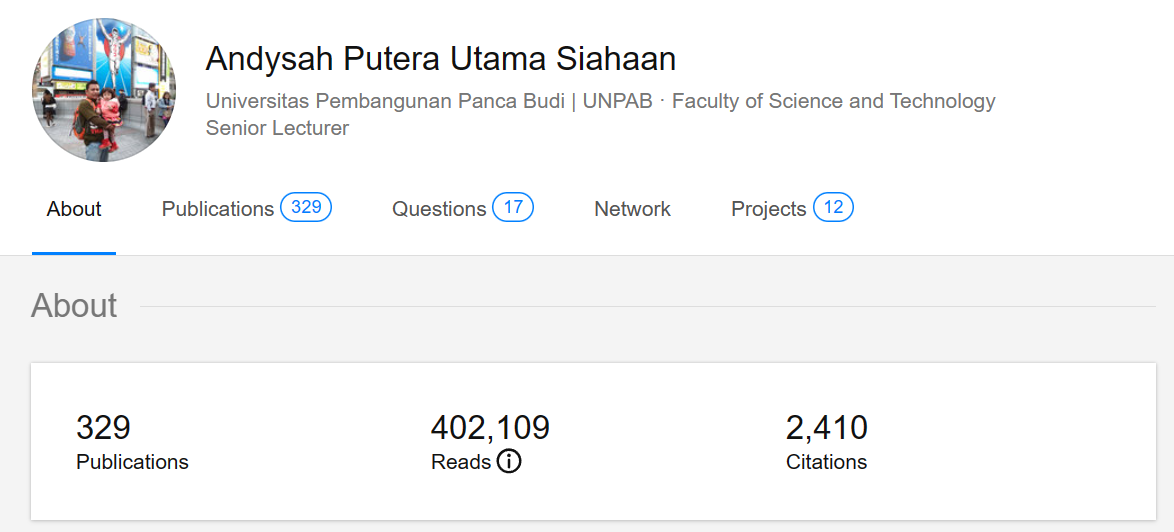Click the About section heading
Screen dimensions: 1174x532
(74, 305)
